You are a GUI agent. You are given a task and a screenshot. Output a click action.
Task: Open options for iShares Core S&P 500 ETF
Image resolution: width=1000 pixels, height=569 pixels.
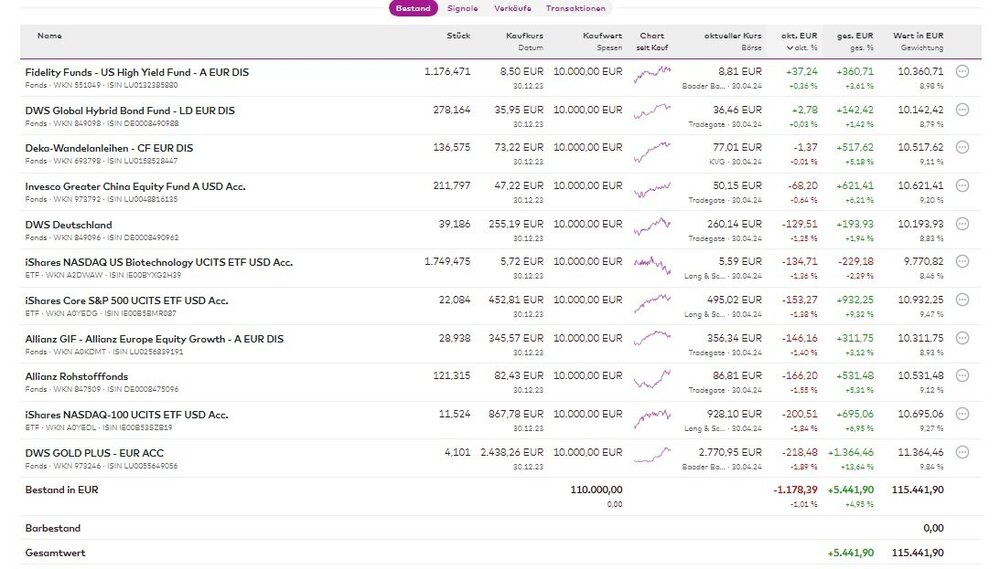(x=962, y=300)
